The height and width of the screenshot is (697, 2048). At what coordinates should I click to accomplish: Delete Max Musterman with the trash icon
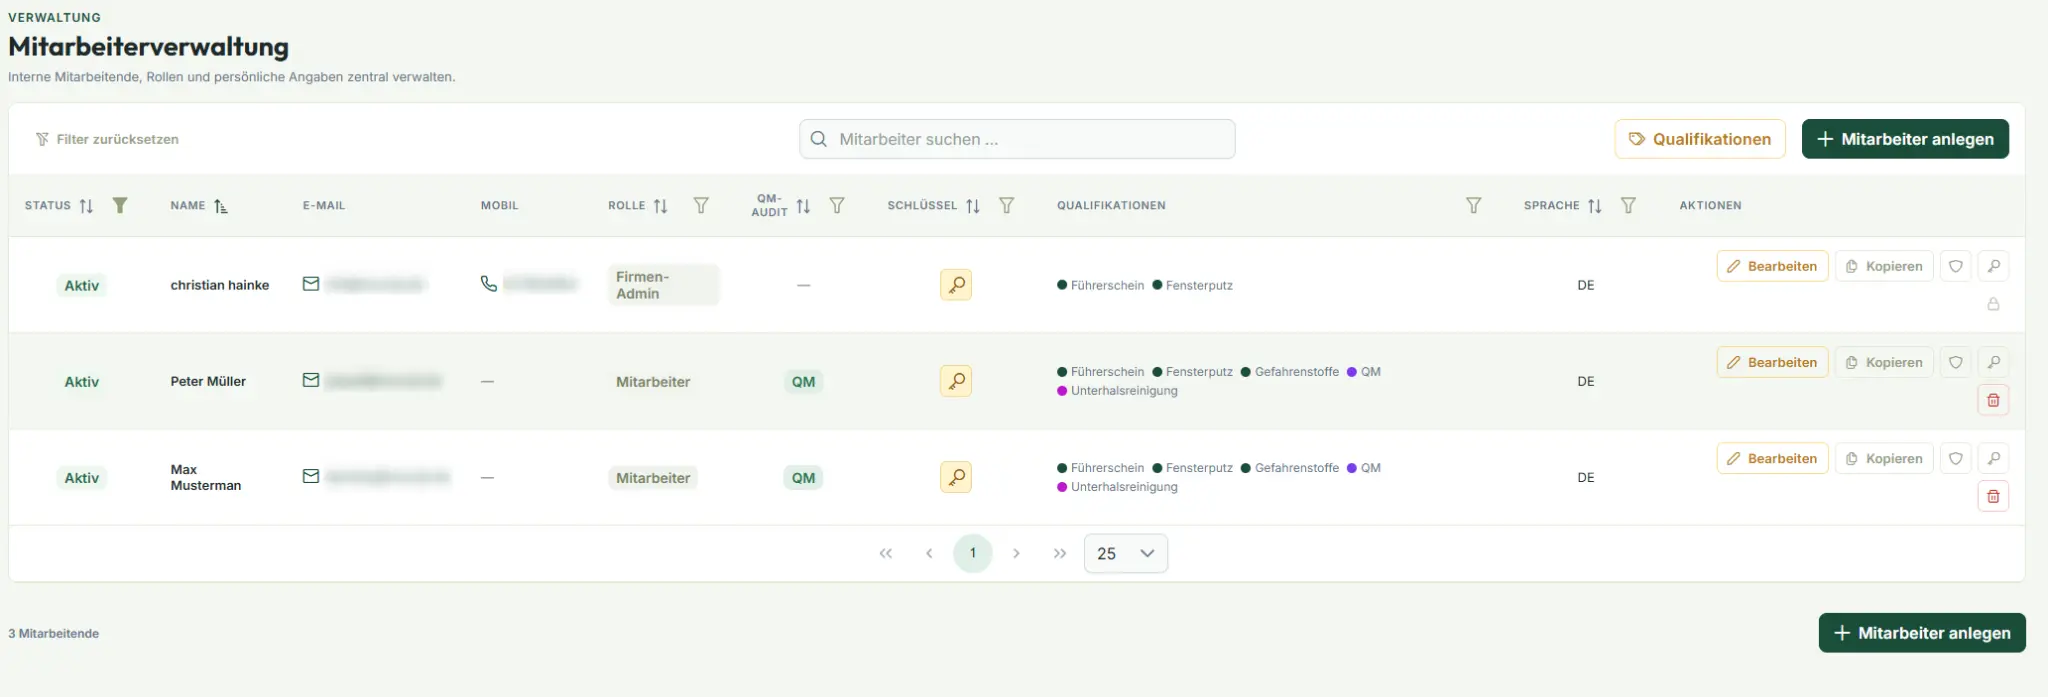1994,496
